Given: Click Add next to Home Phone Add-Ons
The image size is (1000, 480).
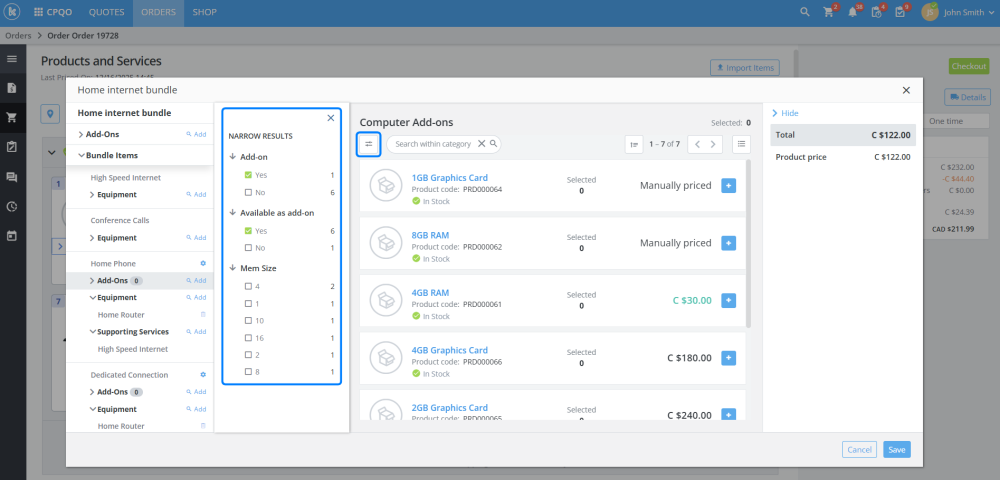Looking at the screenshot, I should [196, 280].
